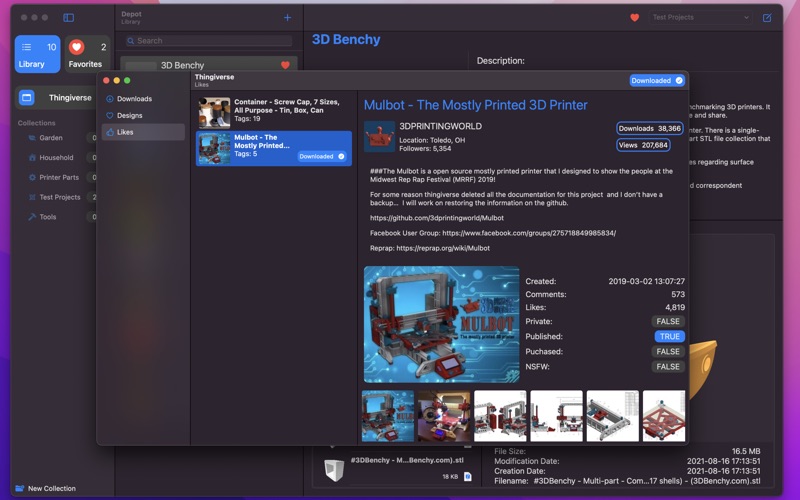Select Mulbot list item
Image resolution: width=800 pixels, height=500 pixels.
pyautogui.click(x=274, y=148)
